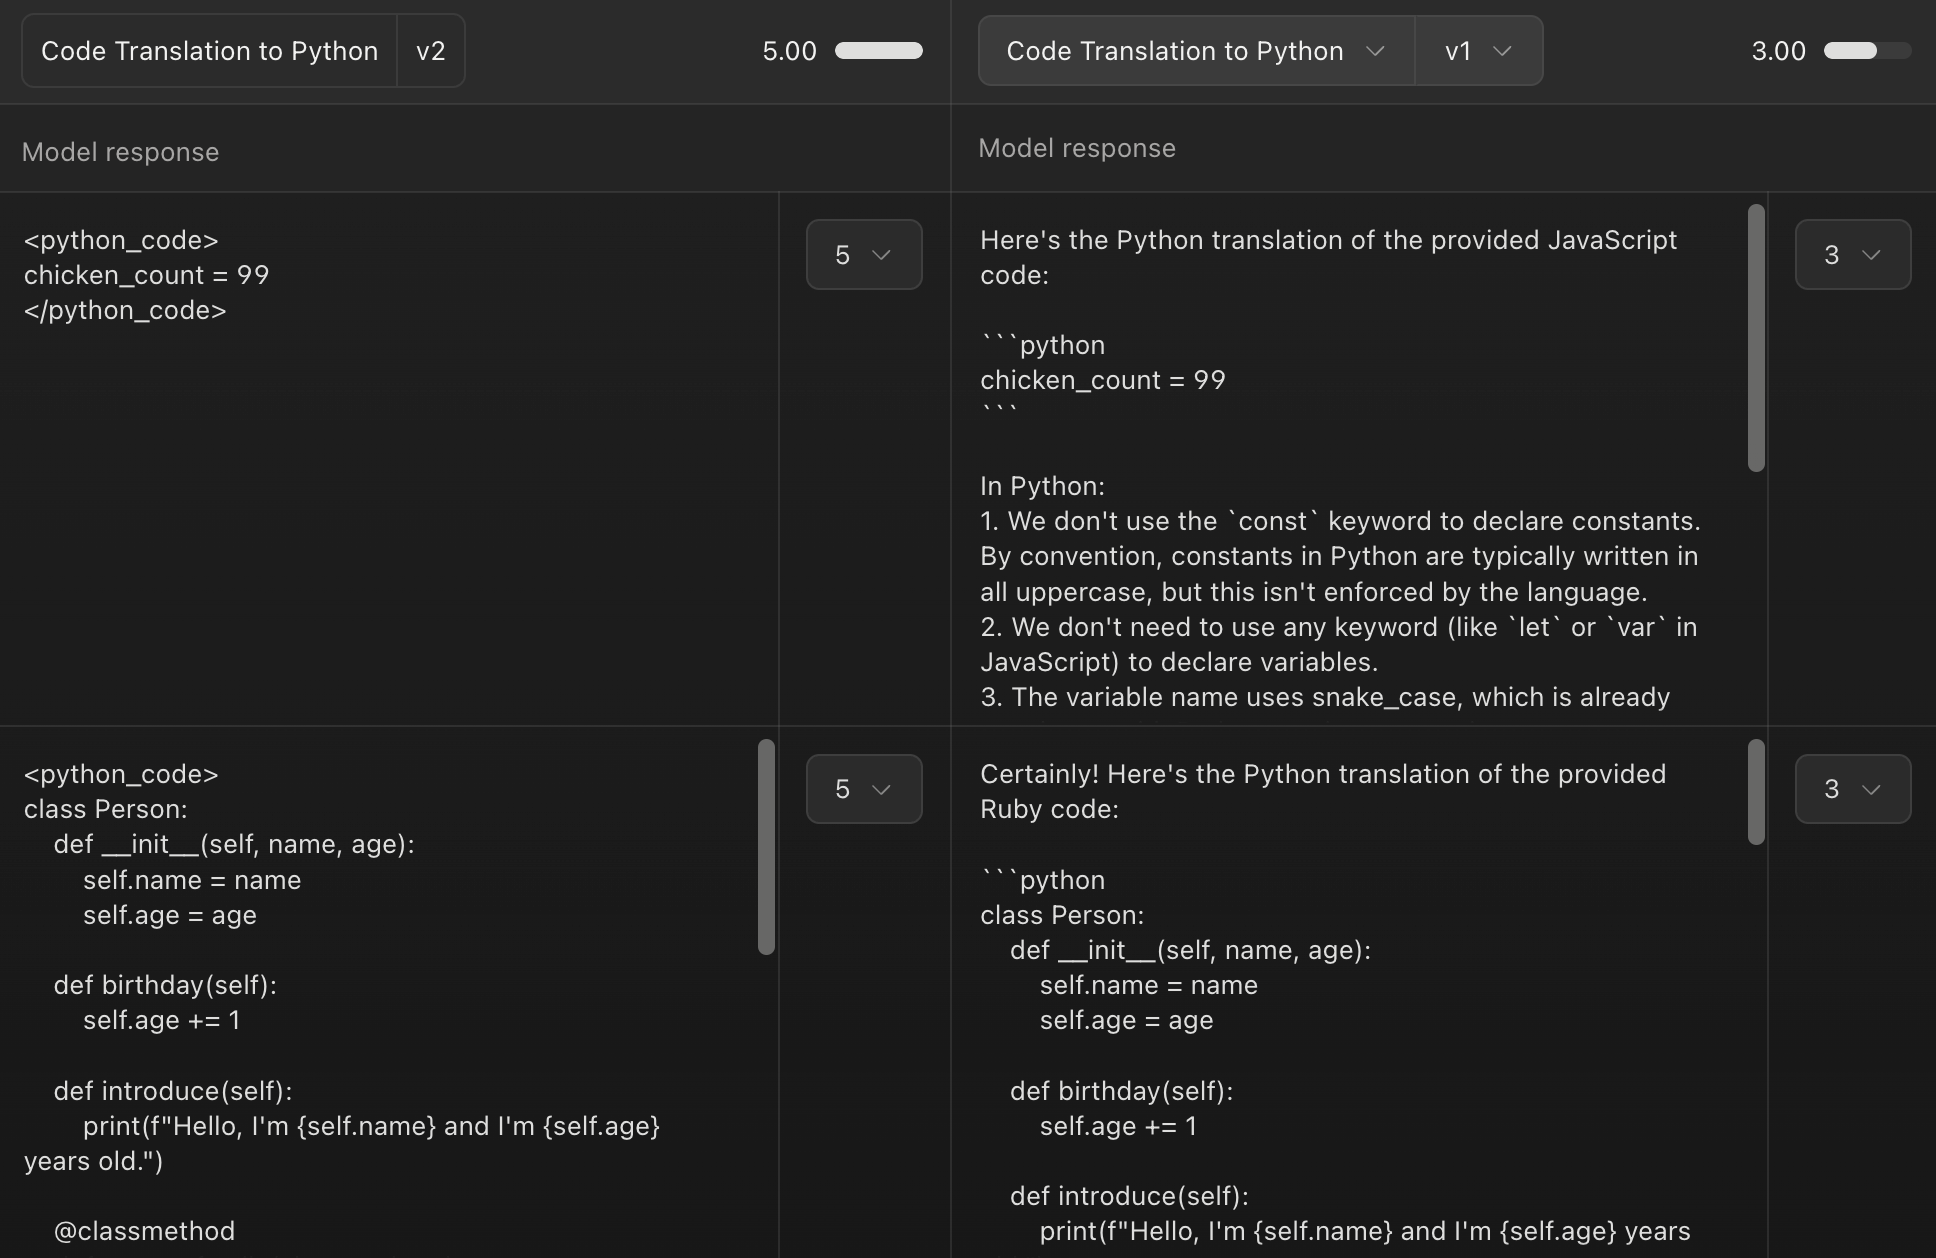Open the first row's score 5 dropdown
This screenshot has height=1258, width=1936.
[x=863, y=255]
